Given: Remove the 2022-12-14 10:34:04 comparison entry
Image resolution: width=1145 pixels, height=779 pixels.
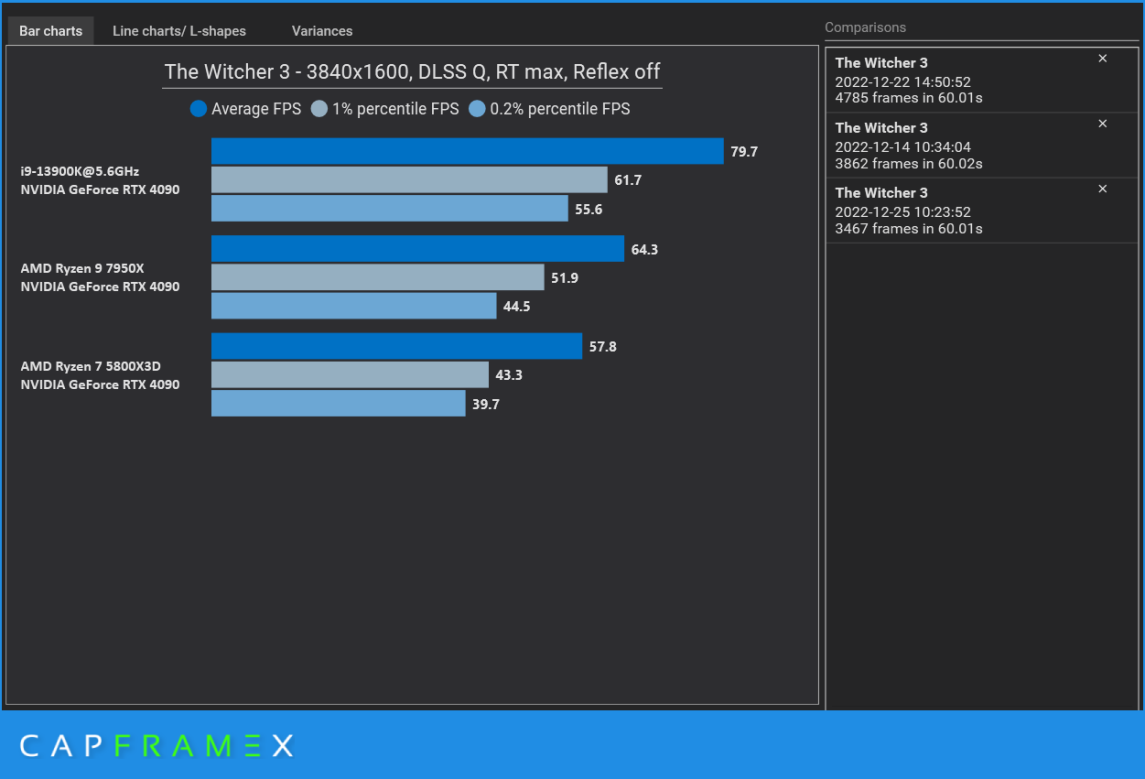Looking at the screenshot, I should point(1103,123).
